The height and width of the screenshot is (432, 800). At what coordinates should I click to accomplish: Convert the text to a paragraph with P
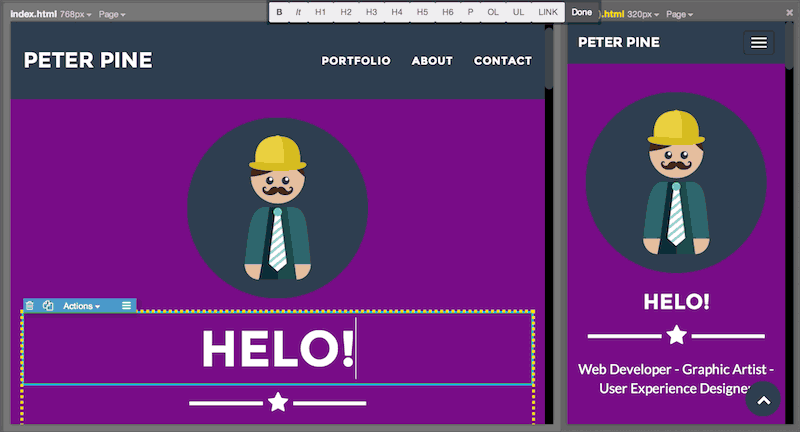pos(470,12)
